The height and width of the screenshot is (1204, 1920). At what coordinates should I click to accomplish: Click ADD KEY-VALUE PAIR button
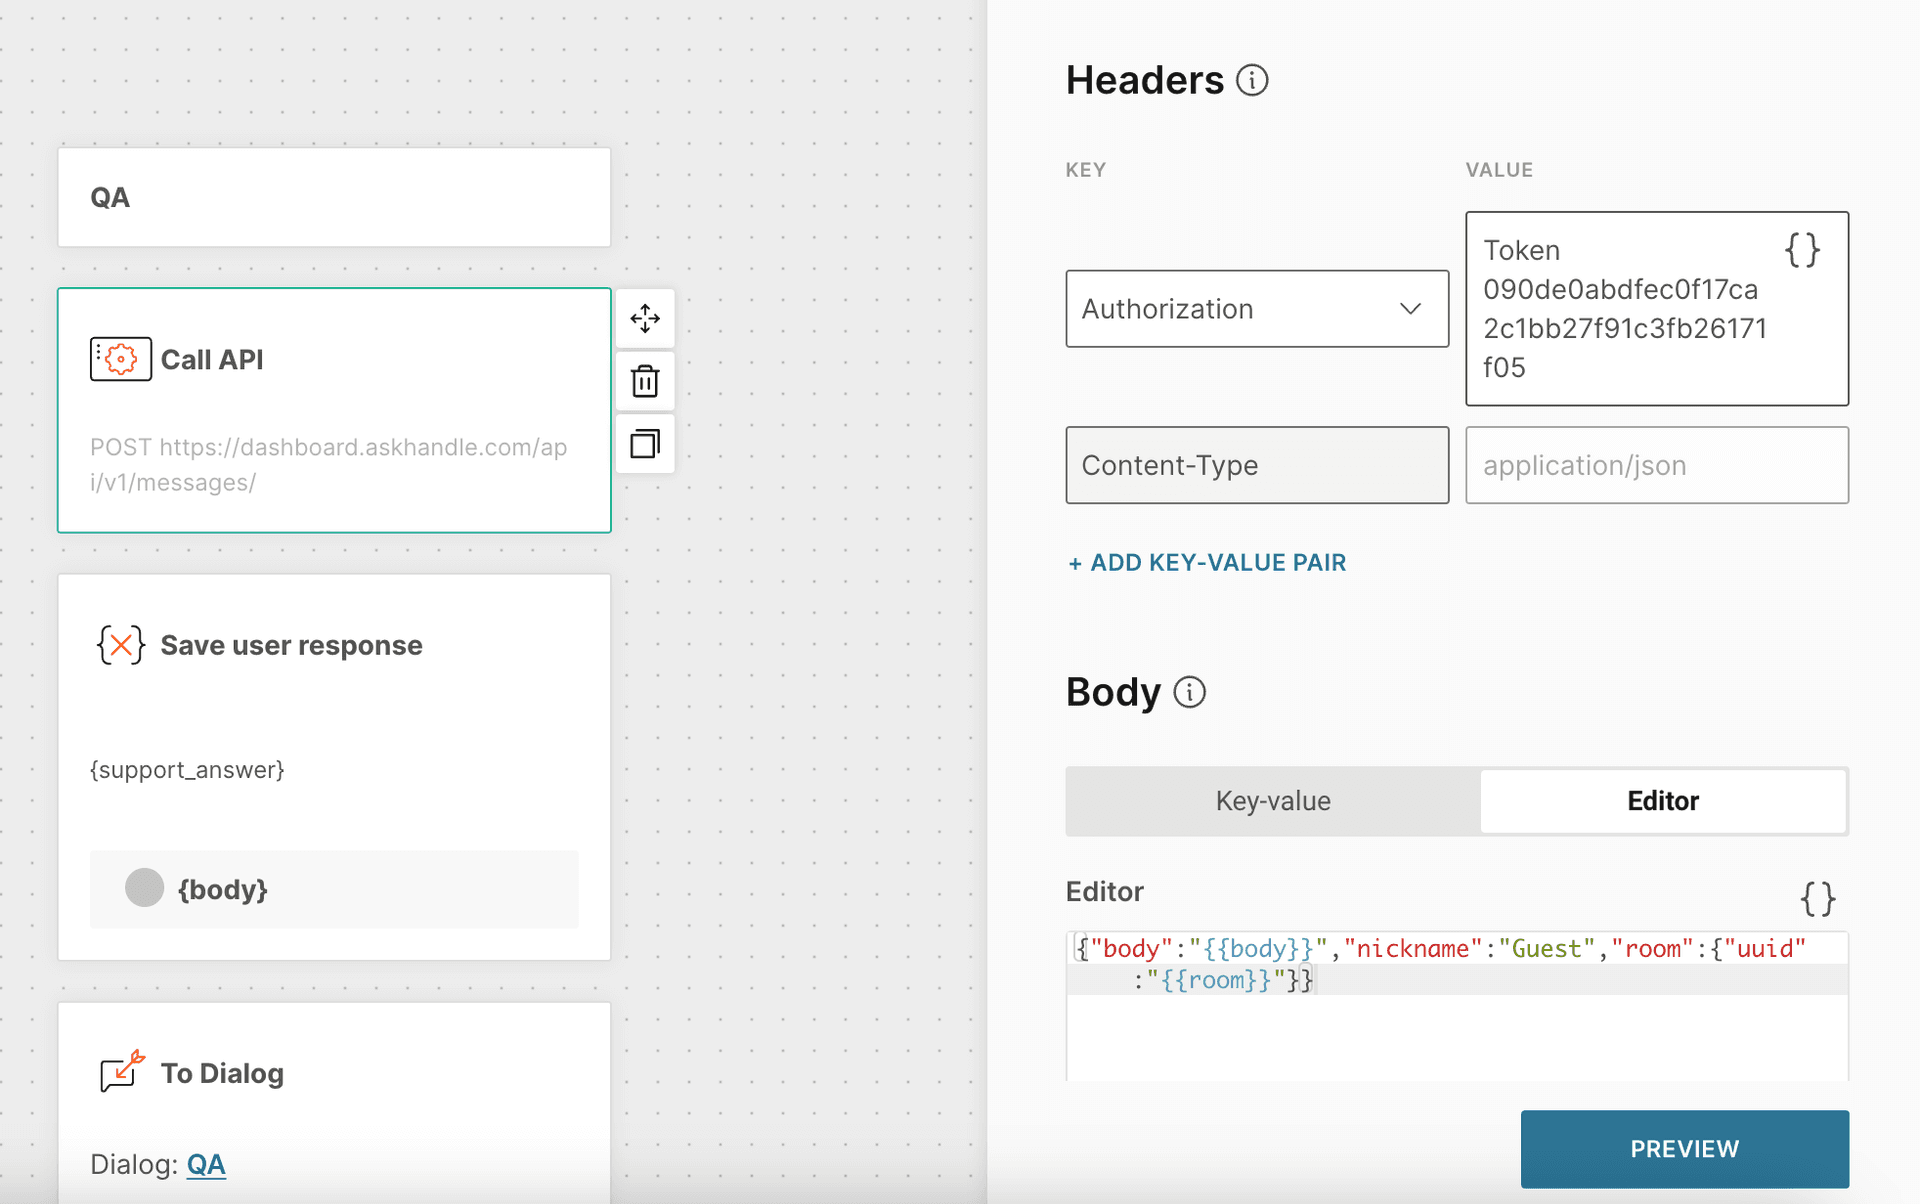click(1206, 562)
